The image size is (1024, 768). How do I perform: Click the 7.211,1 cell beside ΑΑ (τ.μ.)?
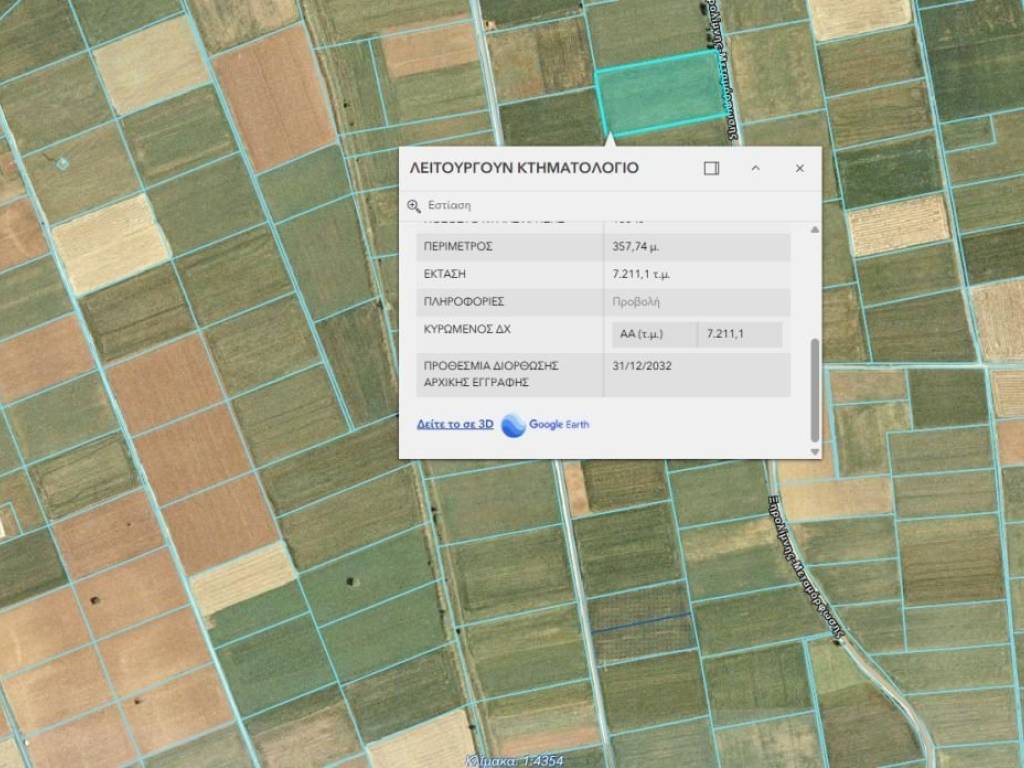725,334
